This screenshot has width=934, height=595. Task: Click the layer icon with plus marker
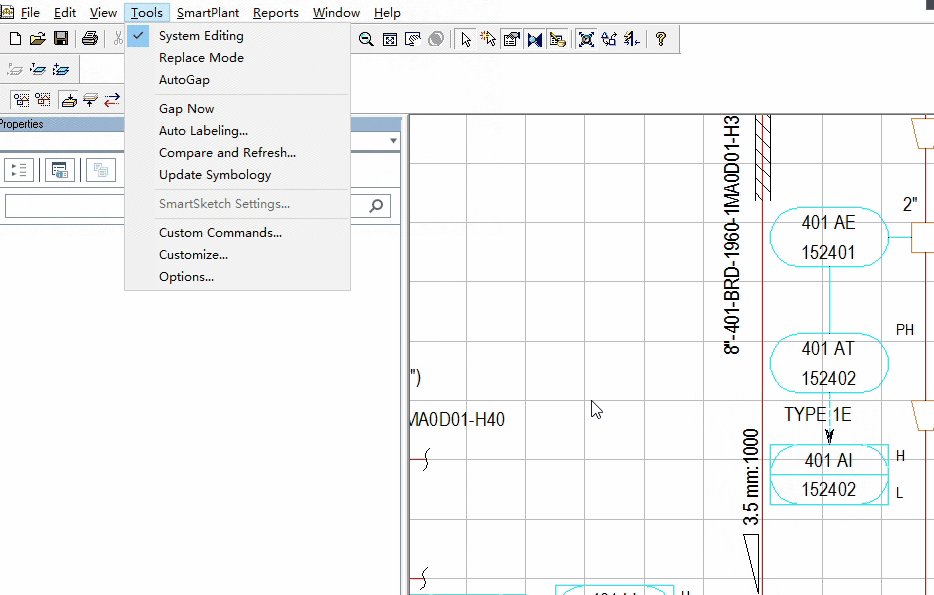coord(61,70)
